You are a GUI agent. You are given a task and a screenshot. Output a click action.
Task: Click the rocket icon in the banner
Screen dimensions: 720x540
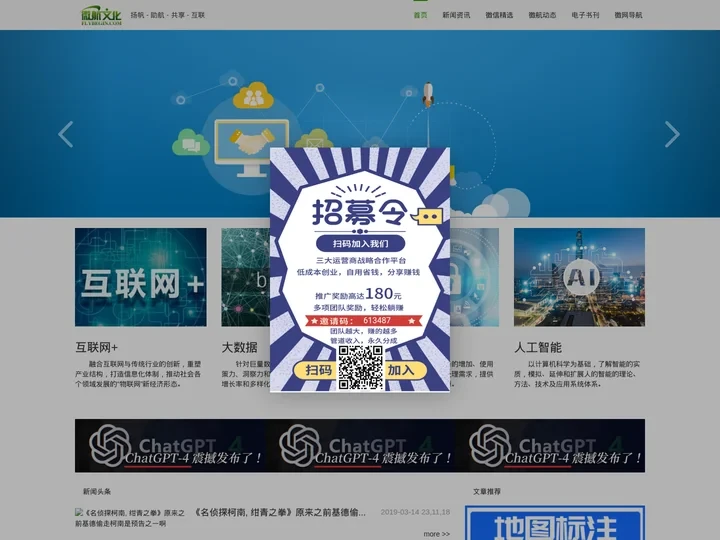[x=428, y=94]
